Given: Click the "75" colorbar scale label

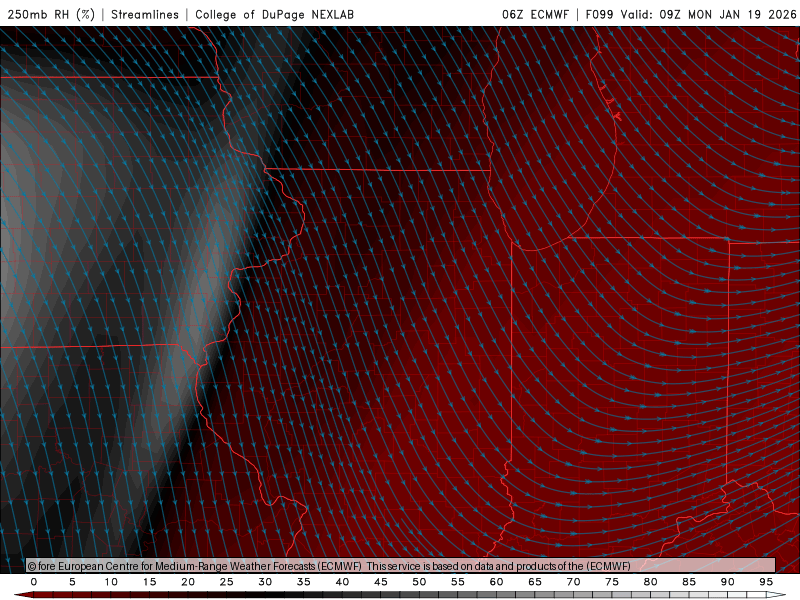Looking at the screenshot, I should (x=612, y=582).
